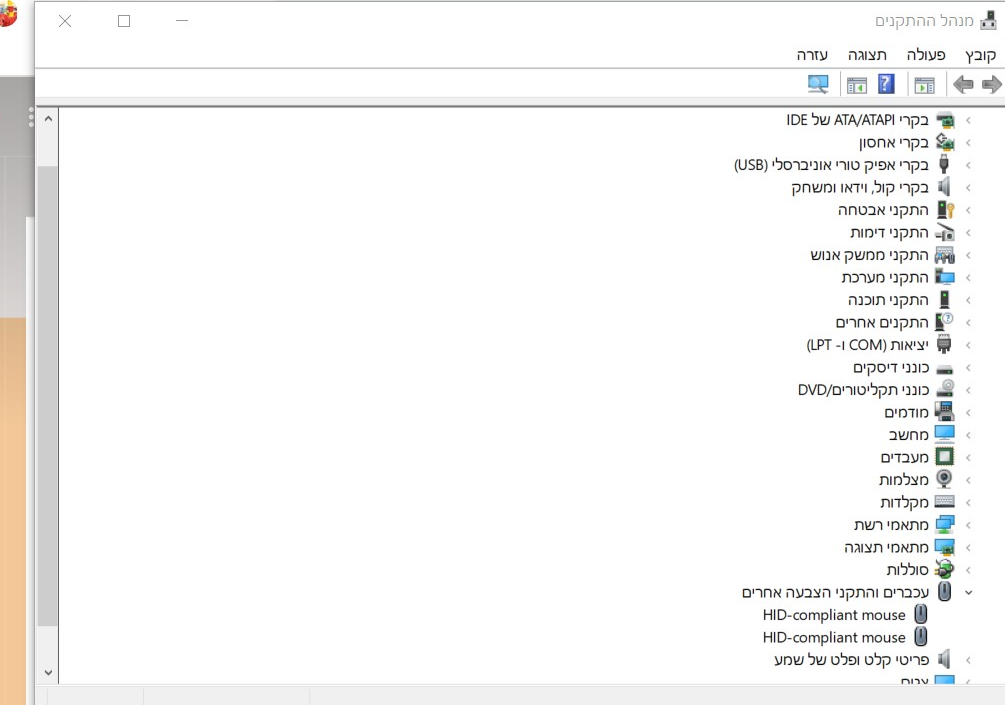Viewport: 1005px width, 705px height.
Task: Click the Device Manager title bar icon
Action: point(988,21)
